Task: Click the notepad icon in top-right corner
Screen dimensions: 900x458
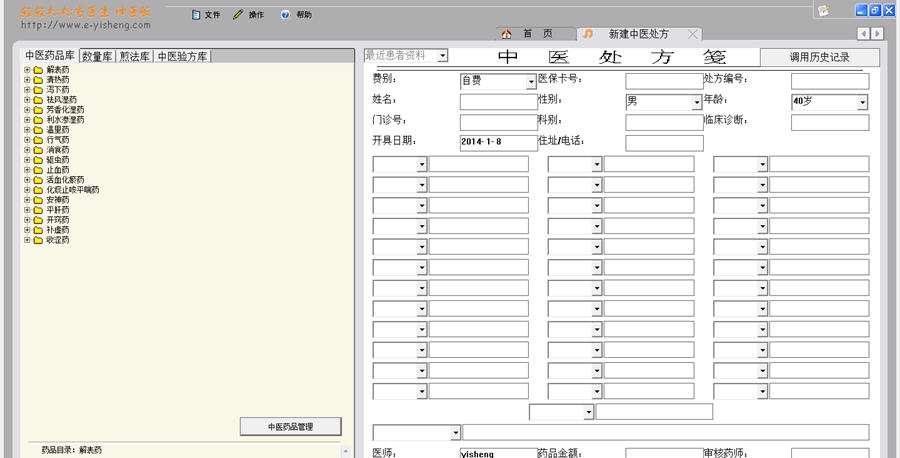Action: (x=824, y=10)
